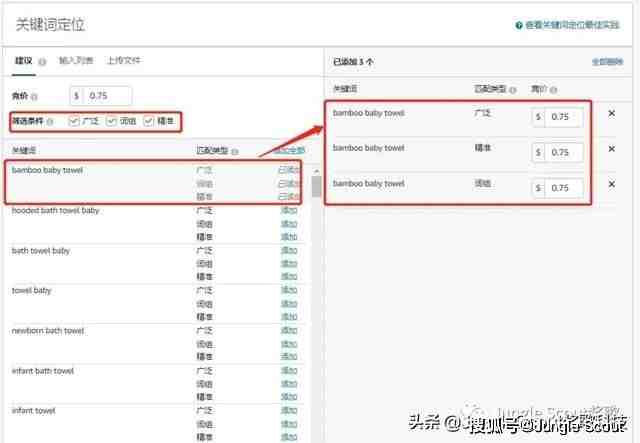Add towel baby as 词组 match
This screenshot has width=640, height=443.
pyautogui.click(x=289, y=304)
